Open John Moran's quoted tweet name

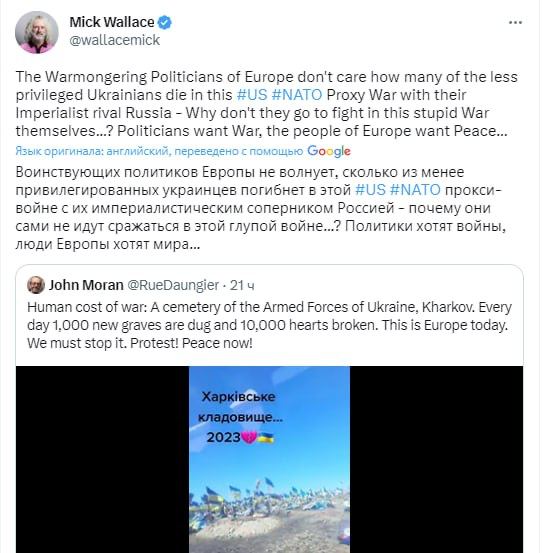86,285
